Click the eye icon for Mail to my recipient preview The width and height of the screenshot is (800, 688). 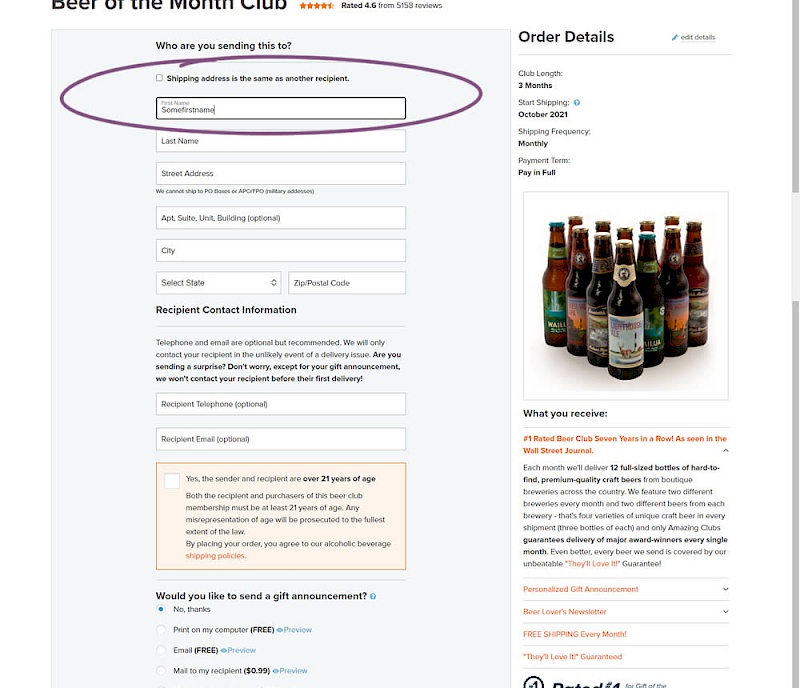pos(276,671)
